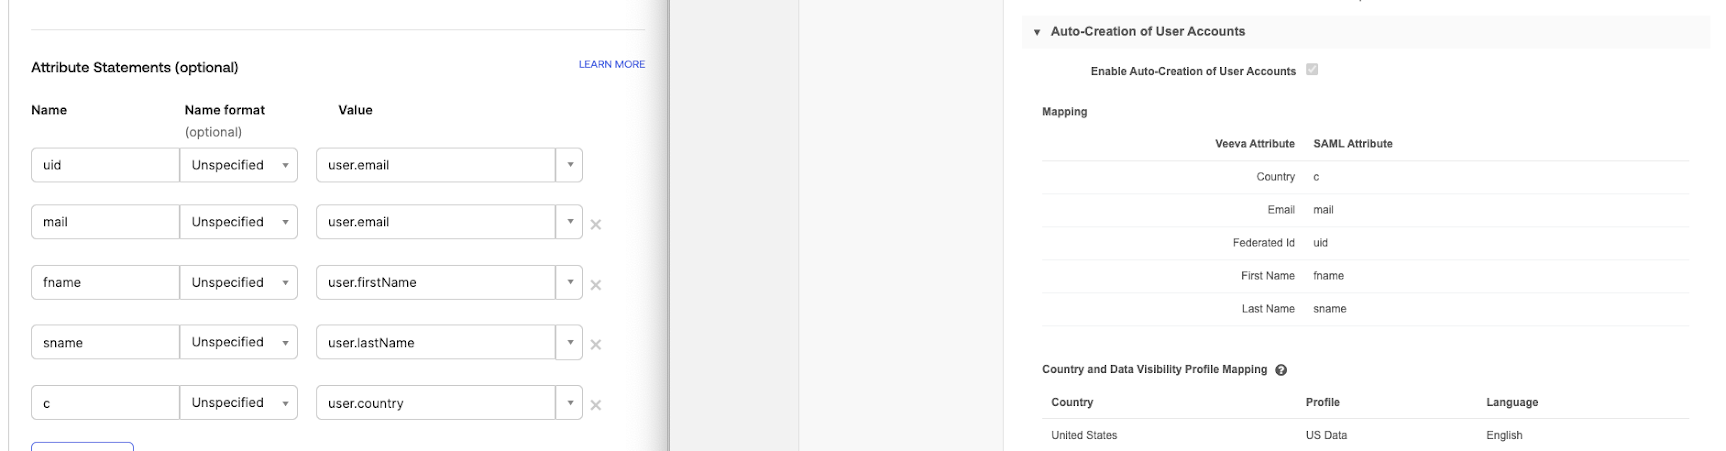Screen dimensions: 1726x451
Task: Open value dropdown arrow for uid user.email
Action: (569, 165)
